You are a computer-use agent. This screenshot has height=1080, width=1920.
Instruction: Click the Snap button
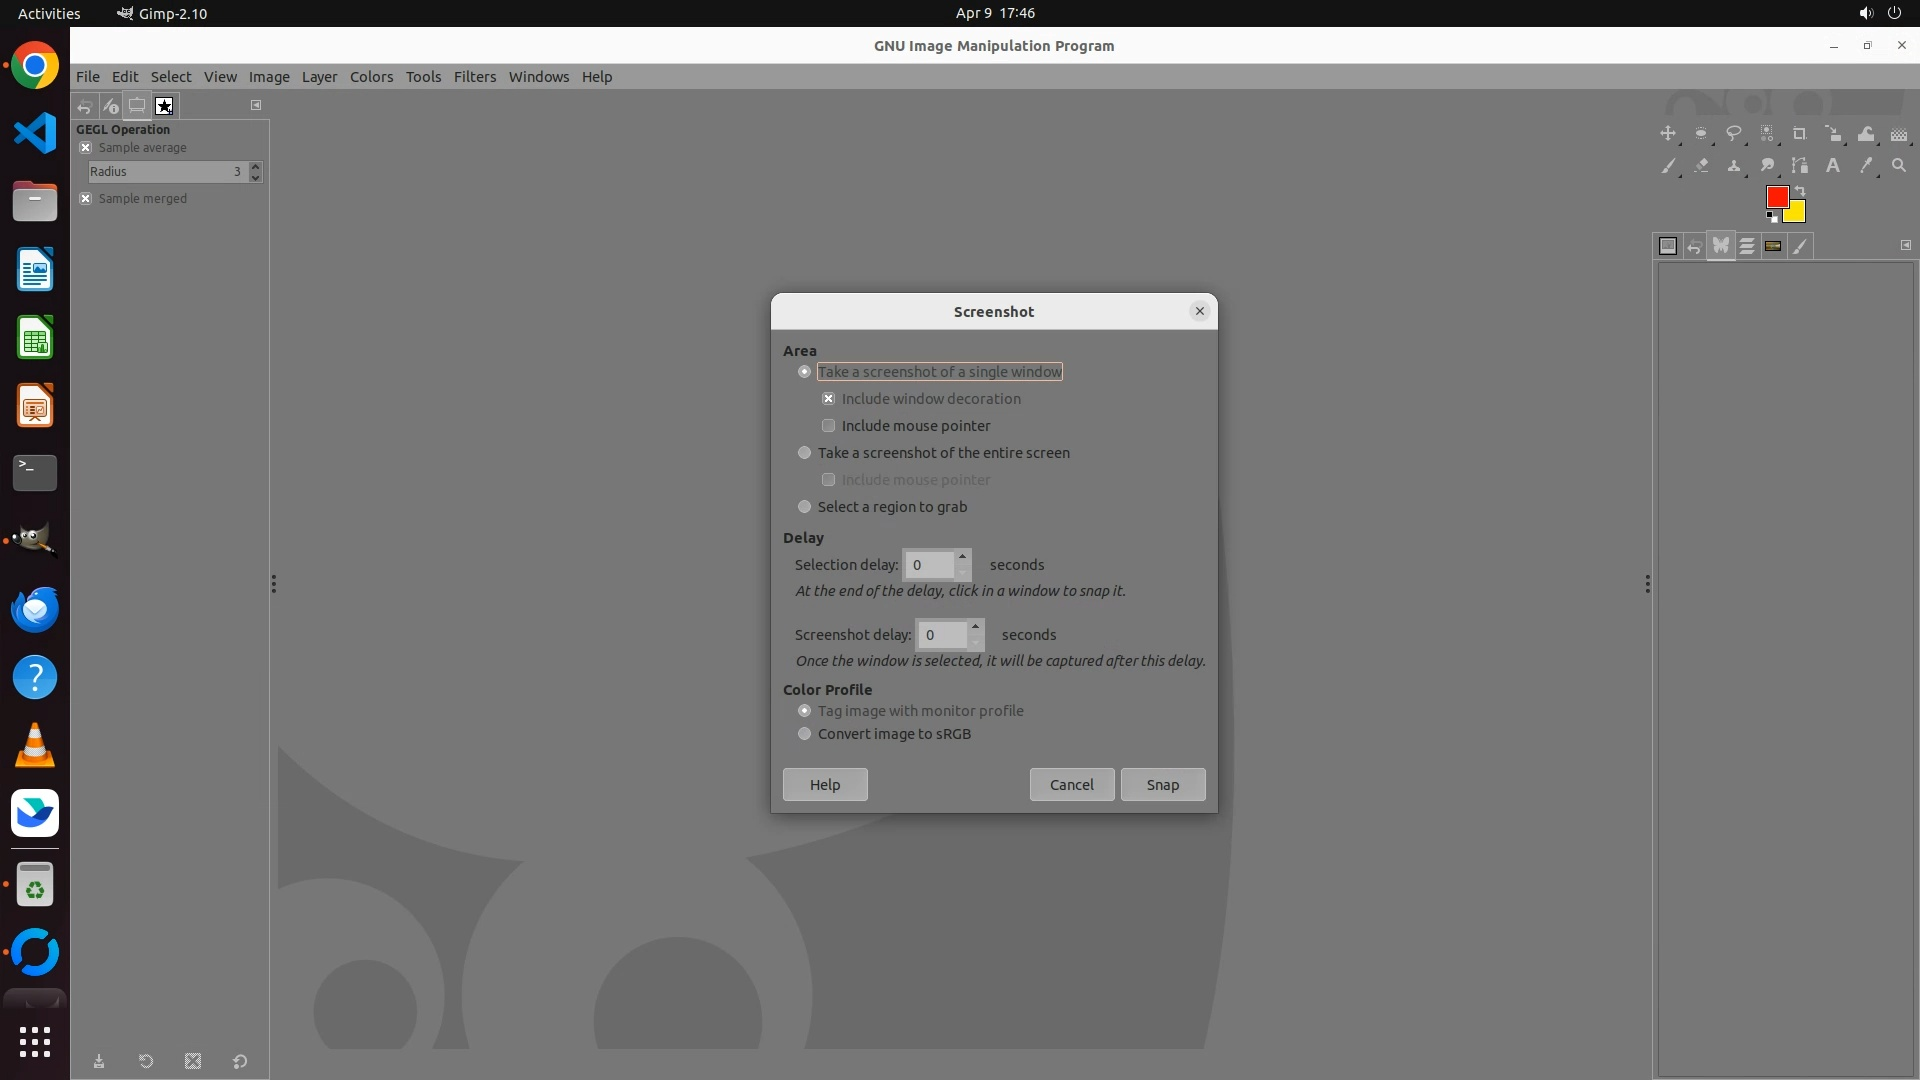[1162, 785]
